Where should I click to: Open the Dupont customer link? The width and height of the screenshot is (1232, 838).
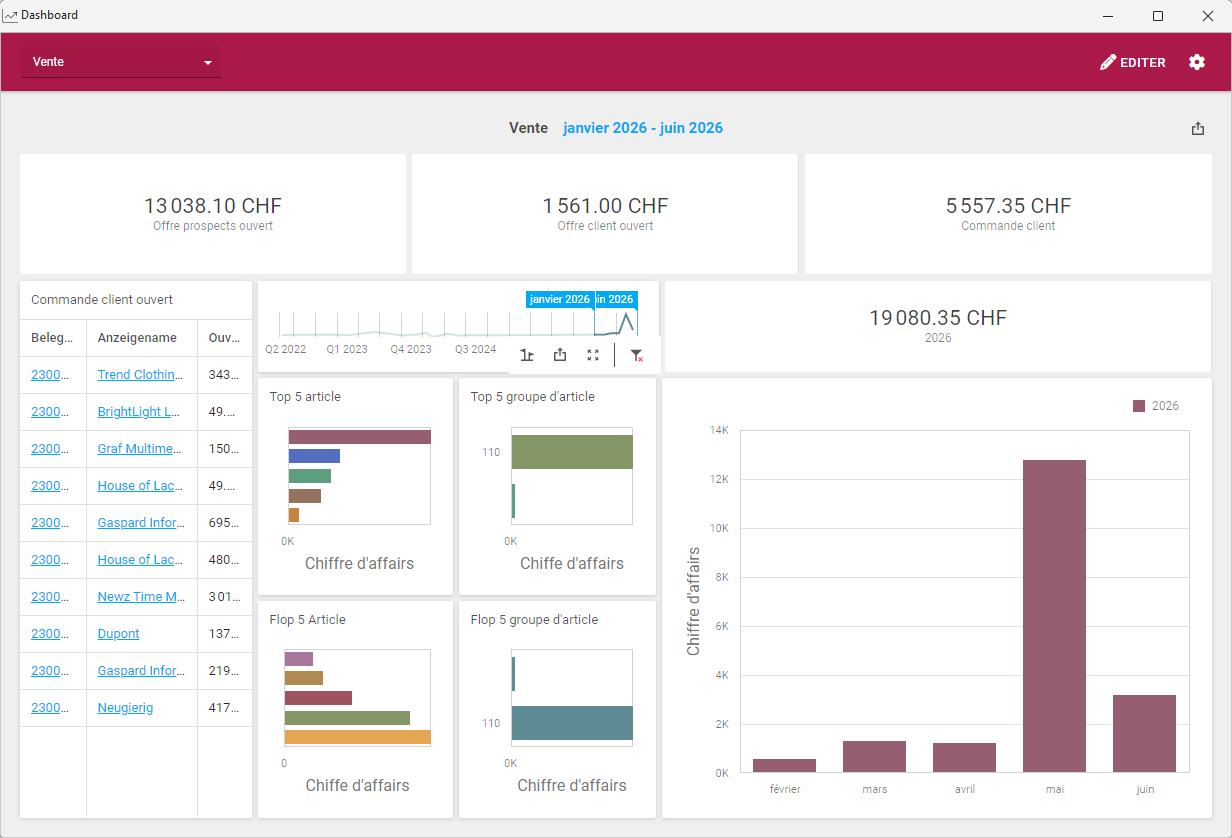point(118,634)
